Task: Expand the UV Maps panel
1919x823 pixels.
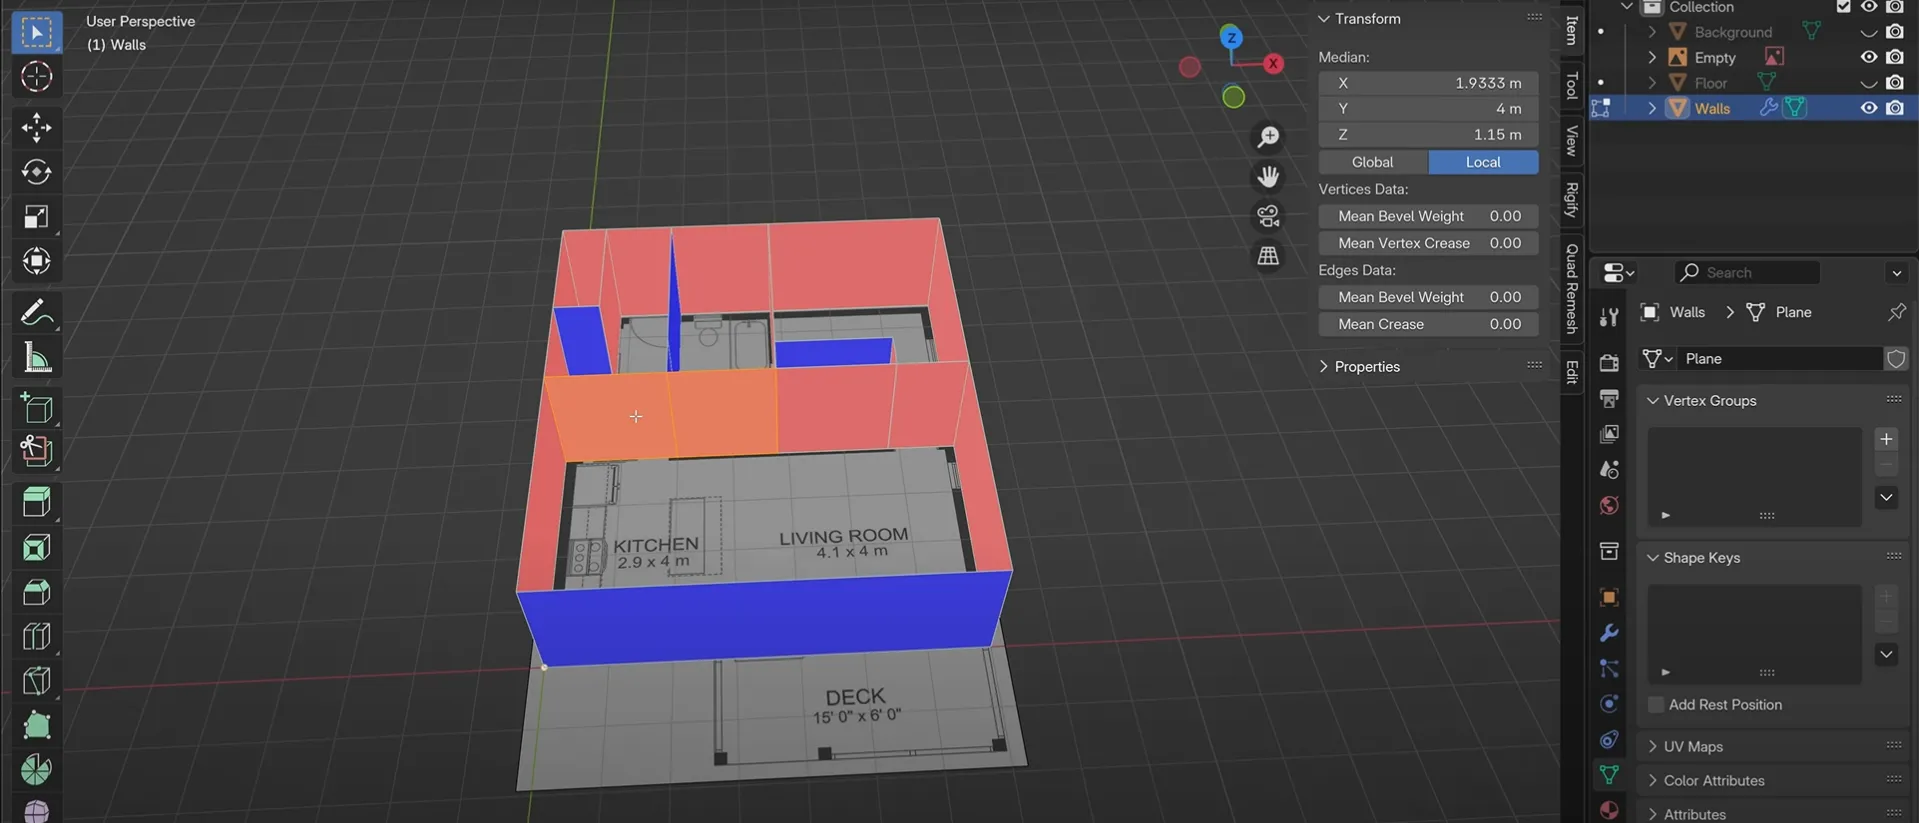Action: pyautogui.click(x=1692, y=747)
